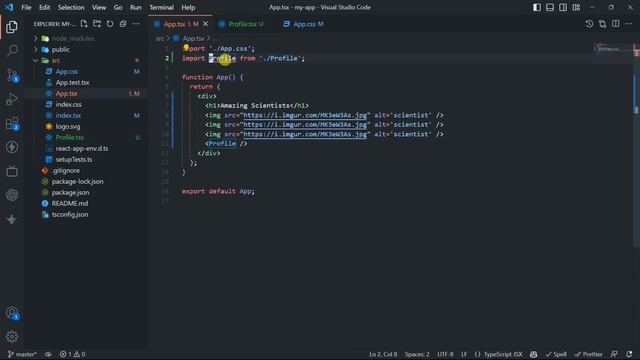Toggle the bottom panel layout button
Image resolution: width=640 pixels, height=360 pixels.
coord(550,7)
